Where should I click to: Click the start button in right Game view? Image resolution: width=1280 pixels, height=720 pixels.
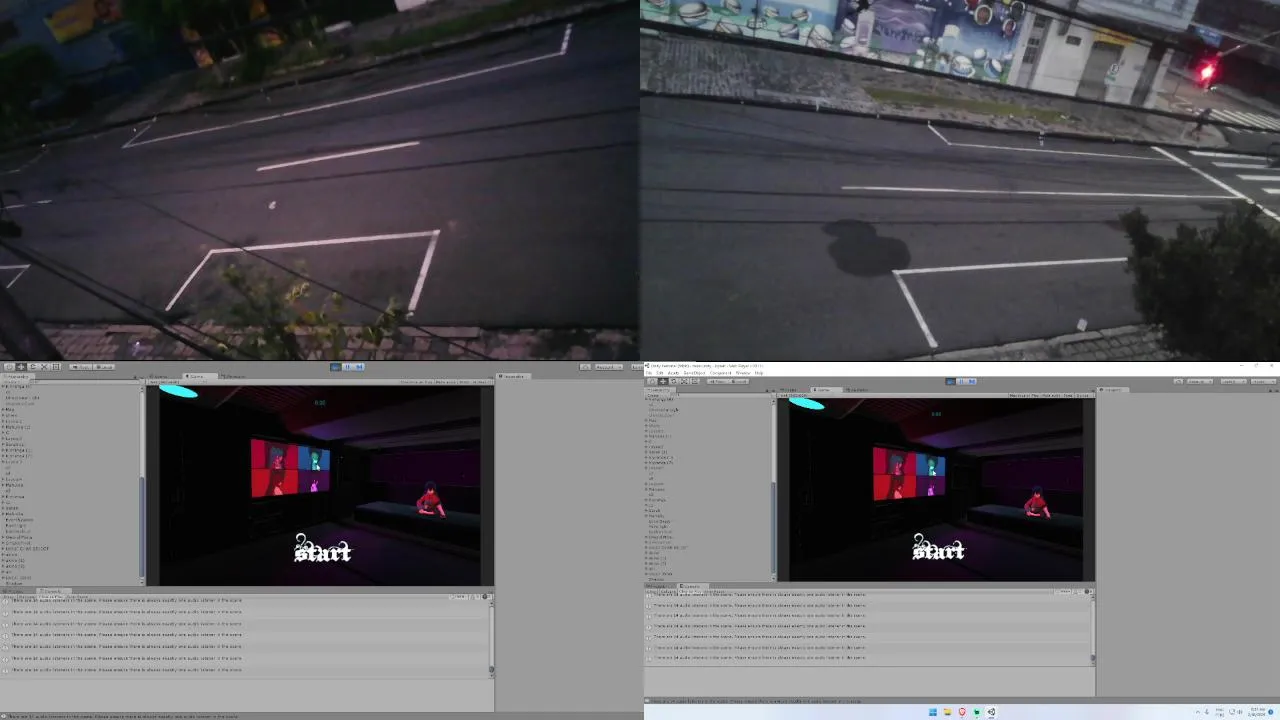tap(938, 548)
